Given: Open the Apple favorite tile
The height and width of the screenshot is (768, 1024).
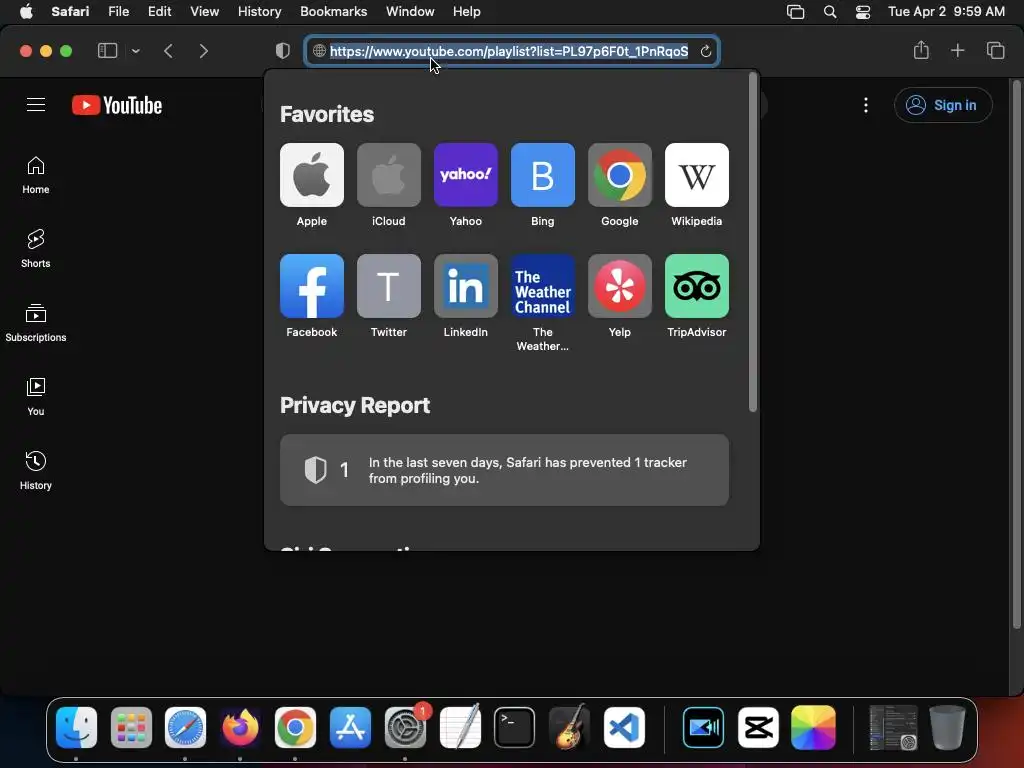Looking at the screenshot, I should [x=312, y=175].
